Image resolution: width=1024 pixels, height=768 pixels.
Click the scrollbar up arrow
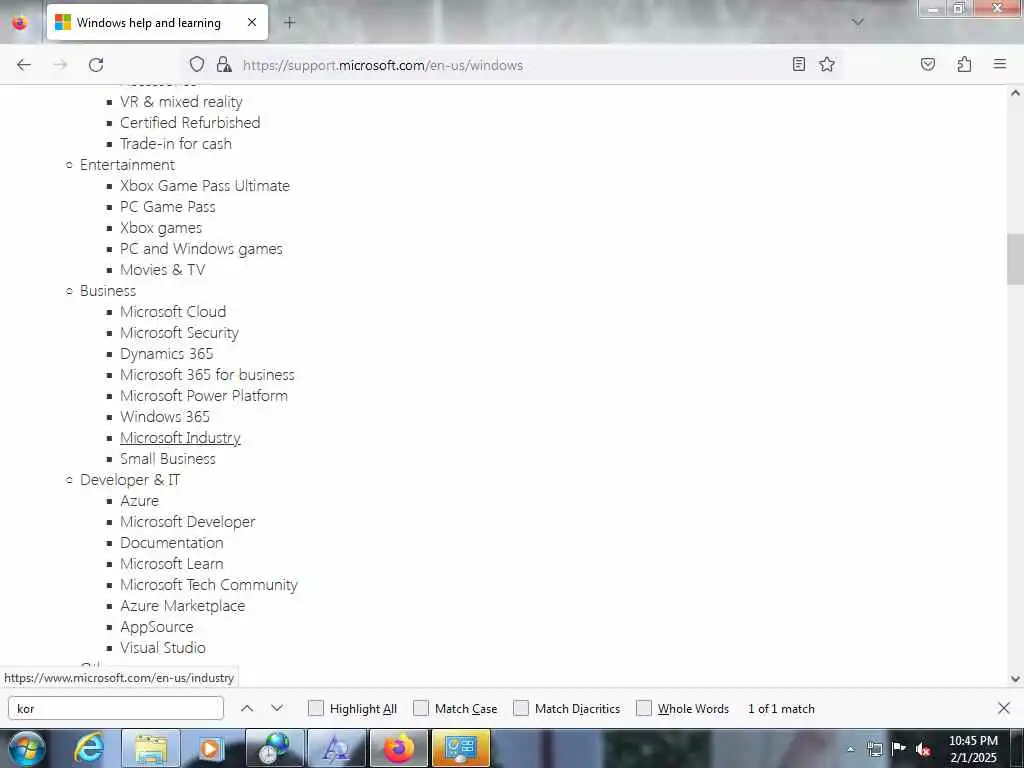tap(1015, 93)
